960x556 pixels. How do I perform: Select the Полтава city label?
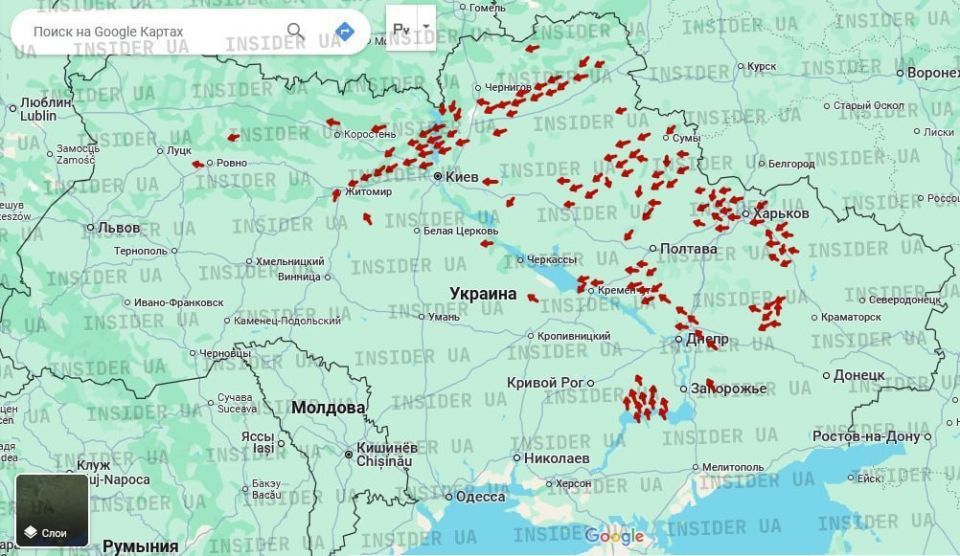pyautogui.click(x=689, y=248)
